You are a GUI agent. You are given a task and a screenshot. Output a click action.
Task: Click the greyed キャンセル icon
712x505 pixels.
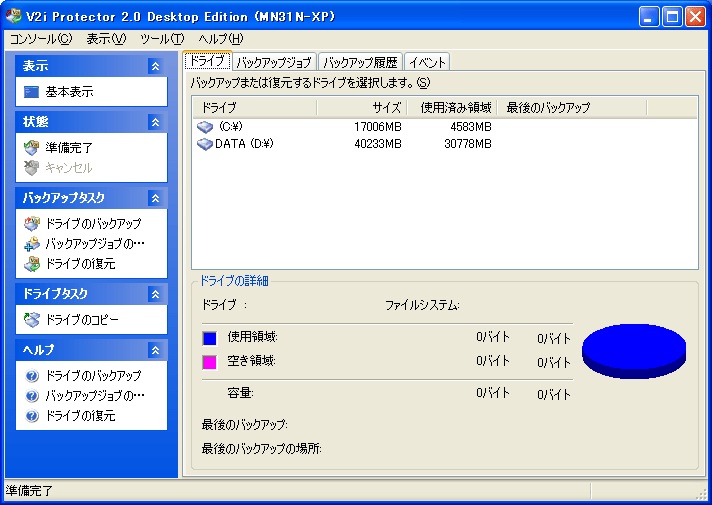pos(32,168)
